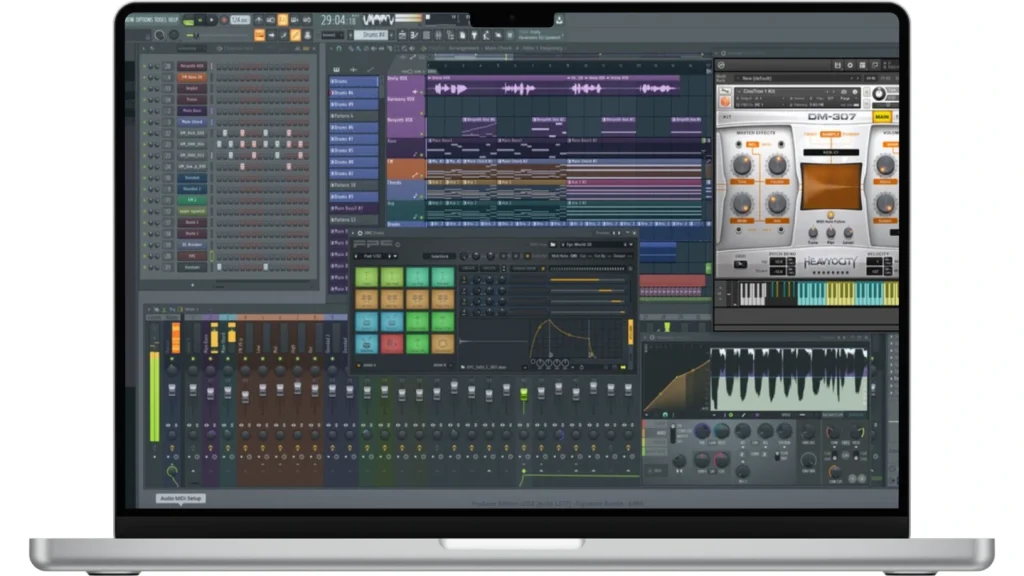Click the piano icon above the pattern list
The height and width of the screenshot is (576, 1024).
click(337, 69)
